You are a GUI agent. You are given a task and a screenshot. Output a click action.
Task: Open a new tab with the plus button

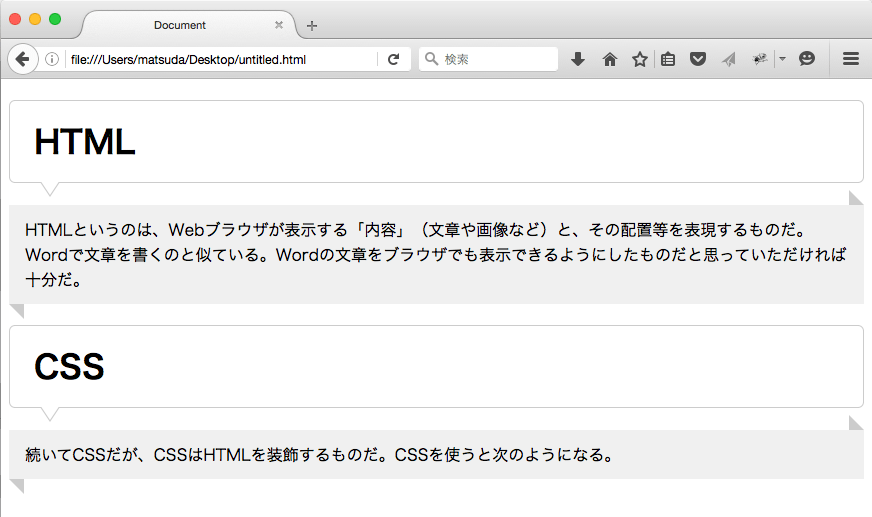pyautogui.click(x=312, y=26)
